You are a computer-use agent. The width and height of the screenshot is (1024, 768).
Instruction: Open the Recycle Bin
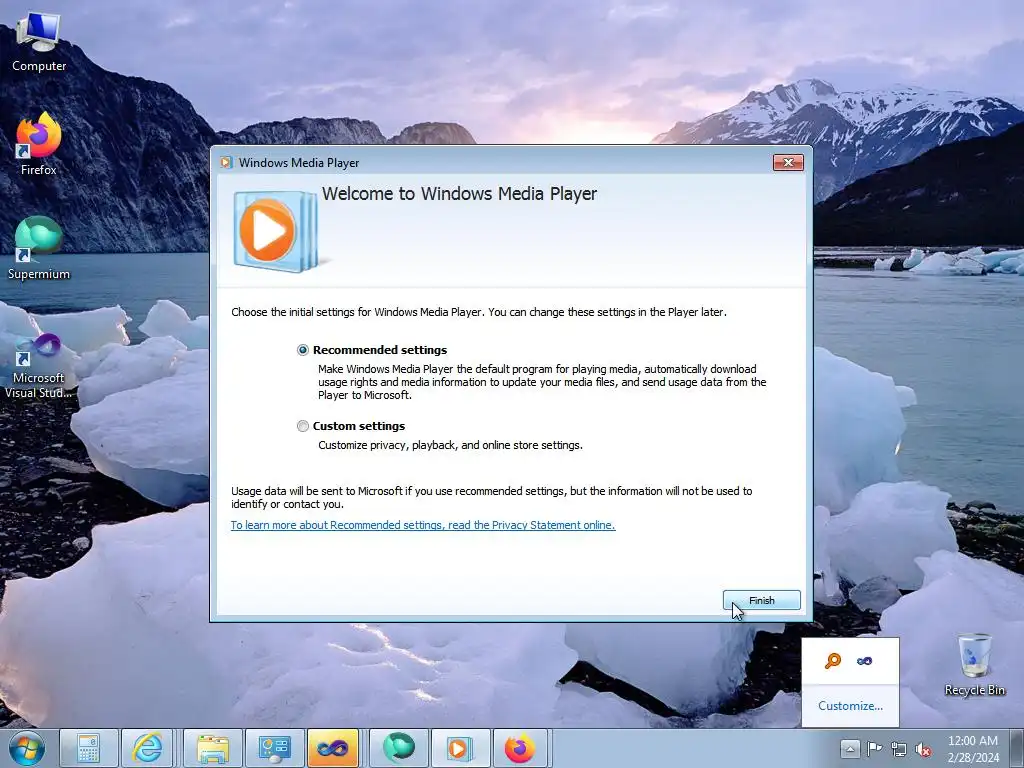click(x=974, y=665)
